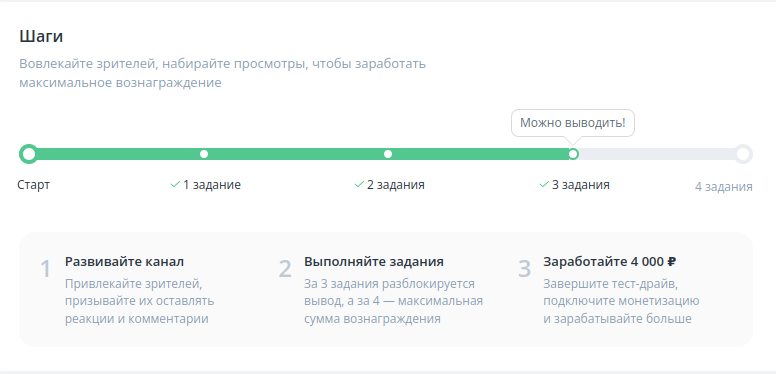Click the green checkmark beside 1 задание
This screenshot has width=776, height=374.
pos(175,185)
